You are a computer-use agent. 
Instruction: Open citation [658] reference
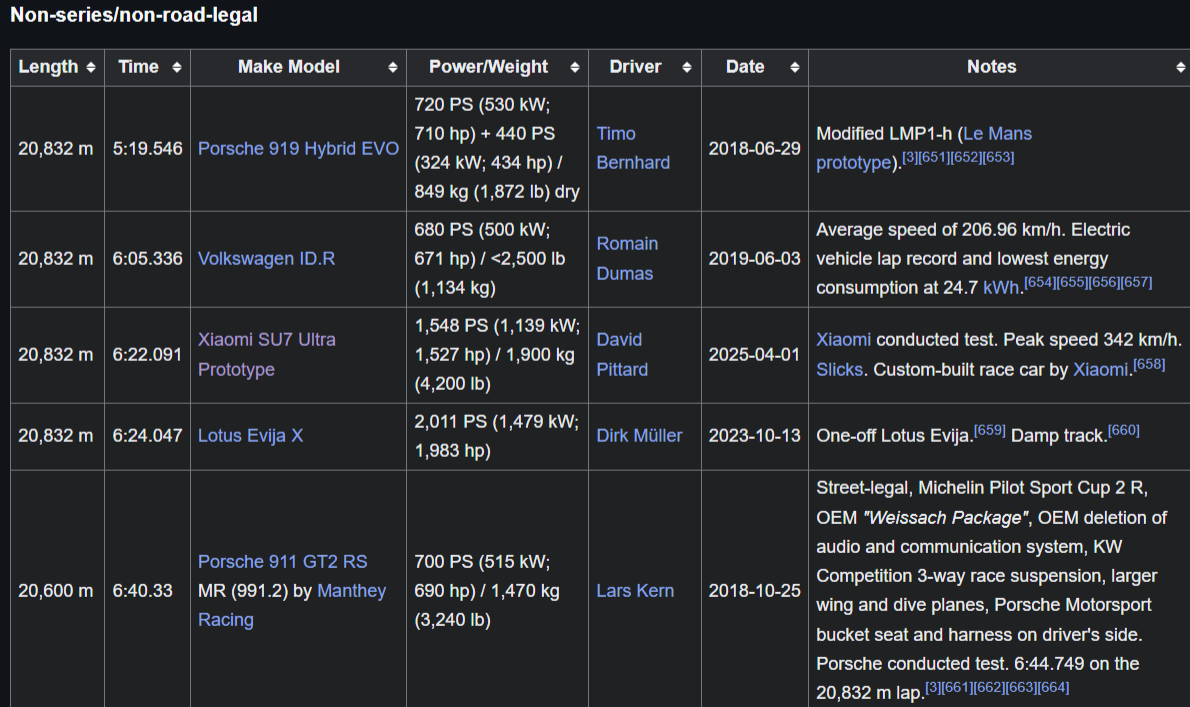pos(1149,364)
